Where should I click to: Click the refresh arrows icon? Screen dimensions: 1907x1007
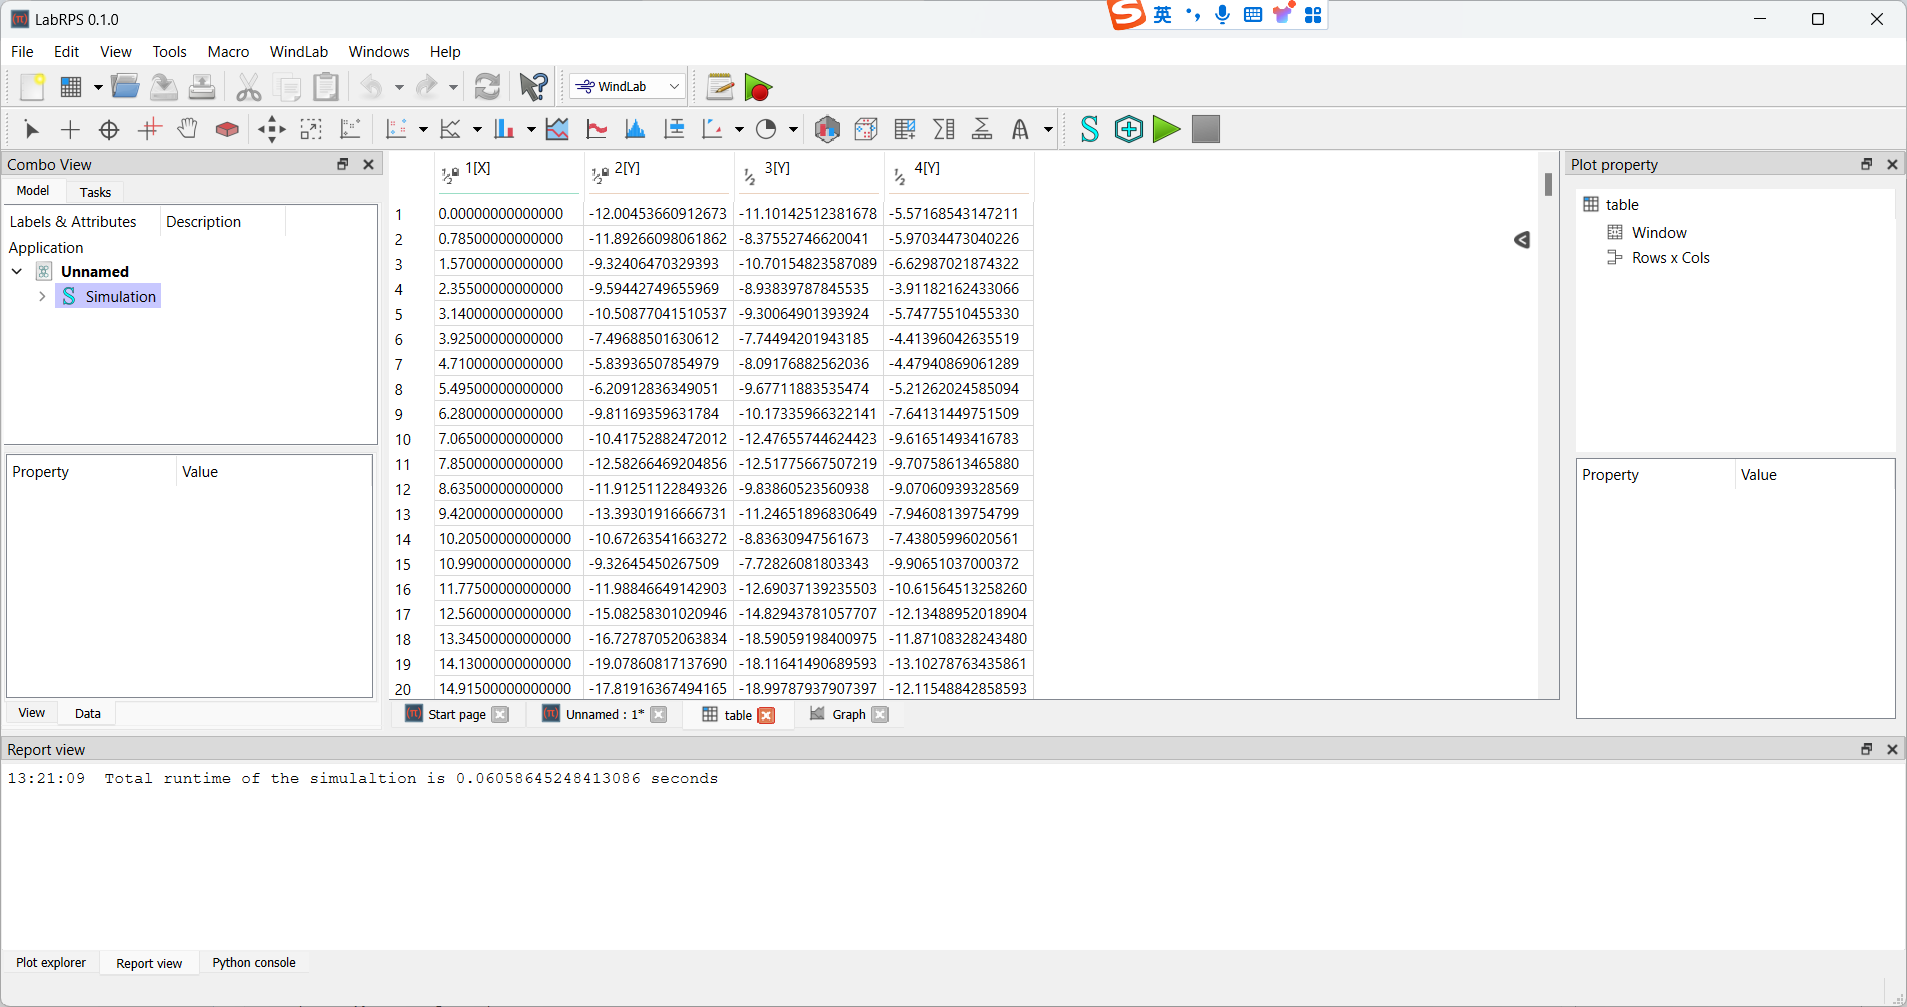[487, 87]
